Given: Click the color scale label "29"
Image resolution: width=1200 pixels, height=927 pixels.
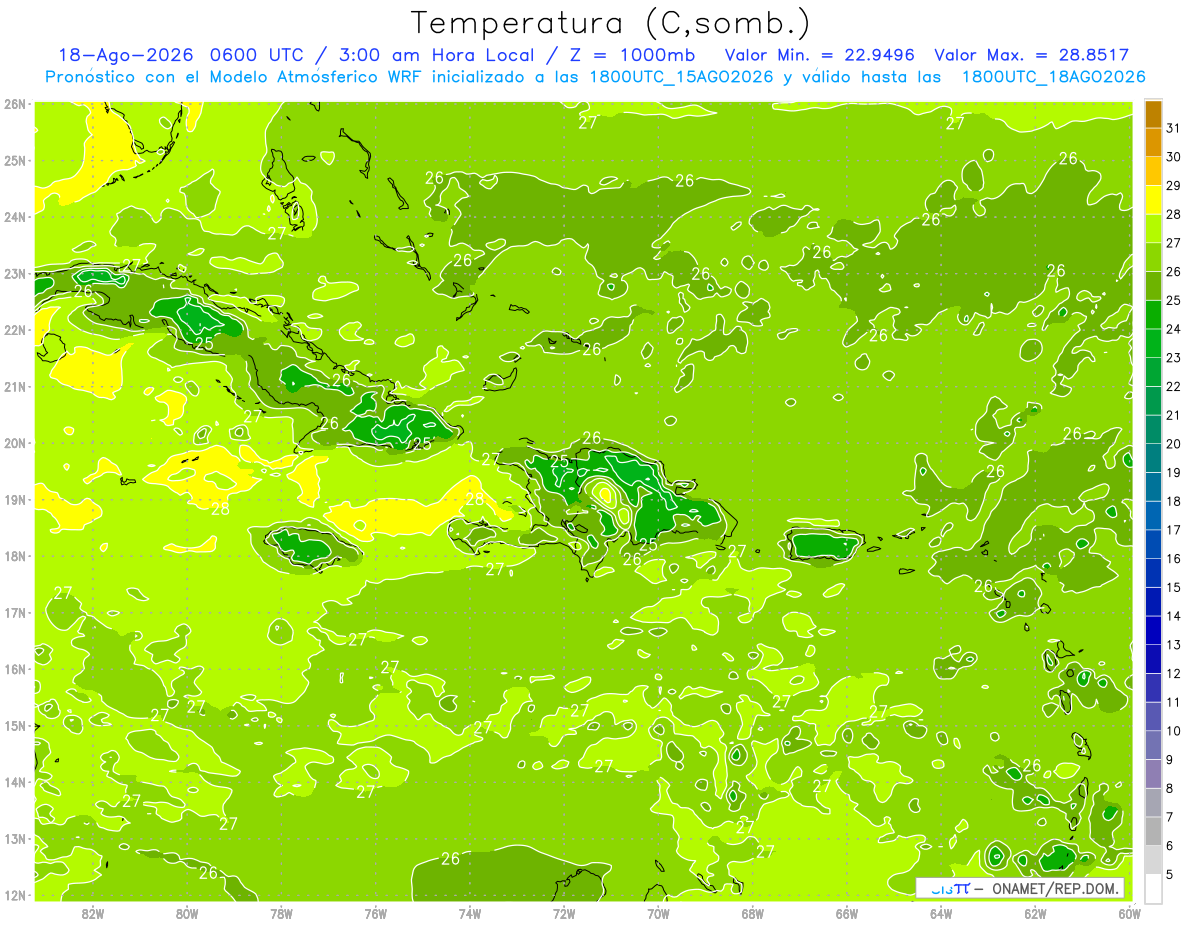Looking at the screenshot, I should point(1173,186).
